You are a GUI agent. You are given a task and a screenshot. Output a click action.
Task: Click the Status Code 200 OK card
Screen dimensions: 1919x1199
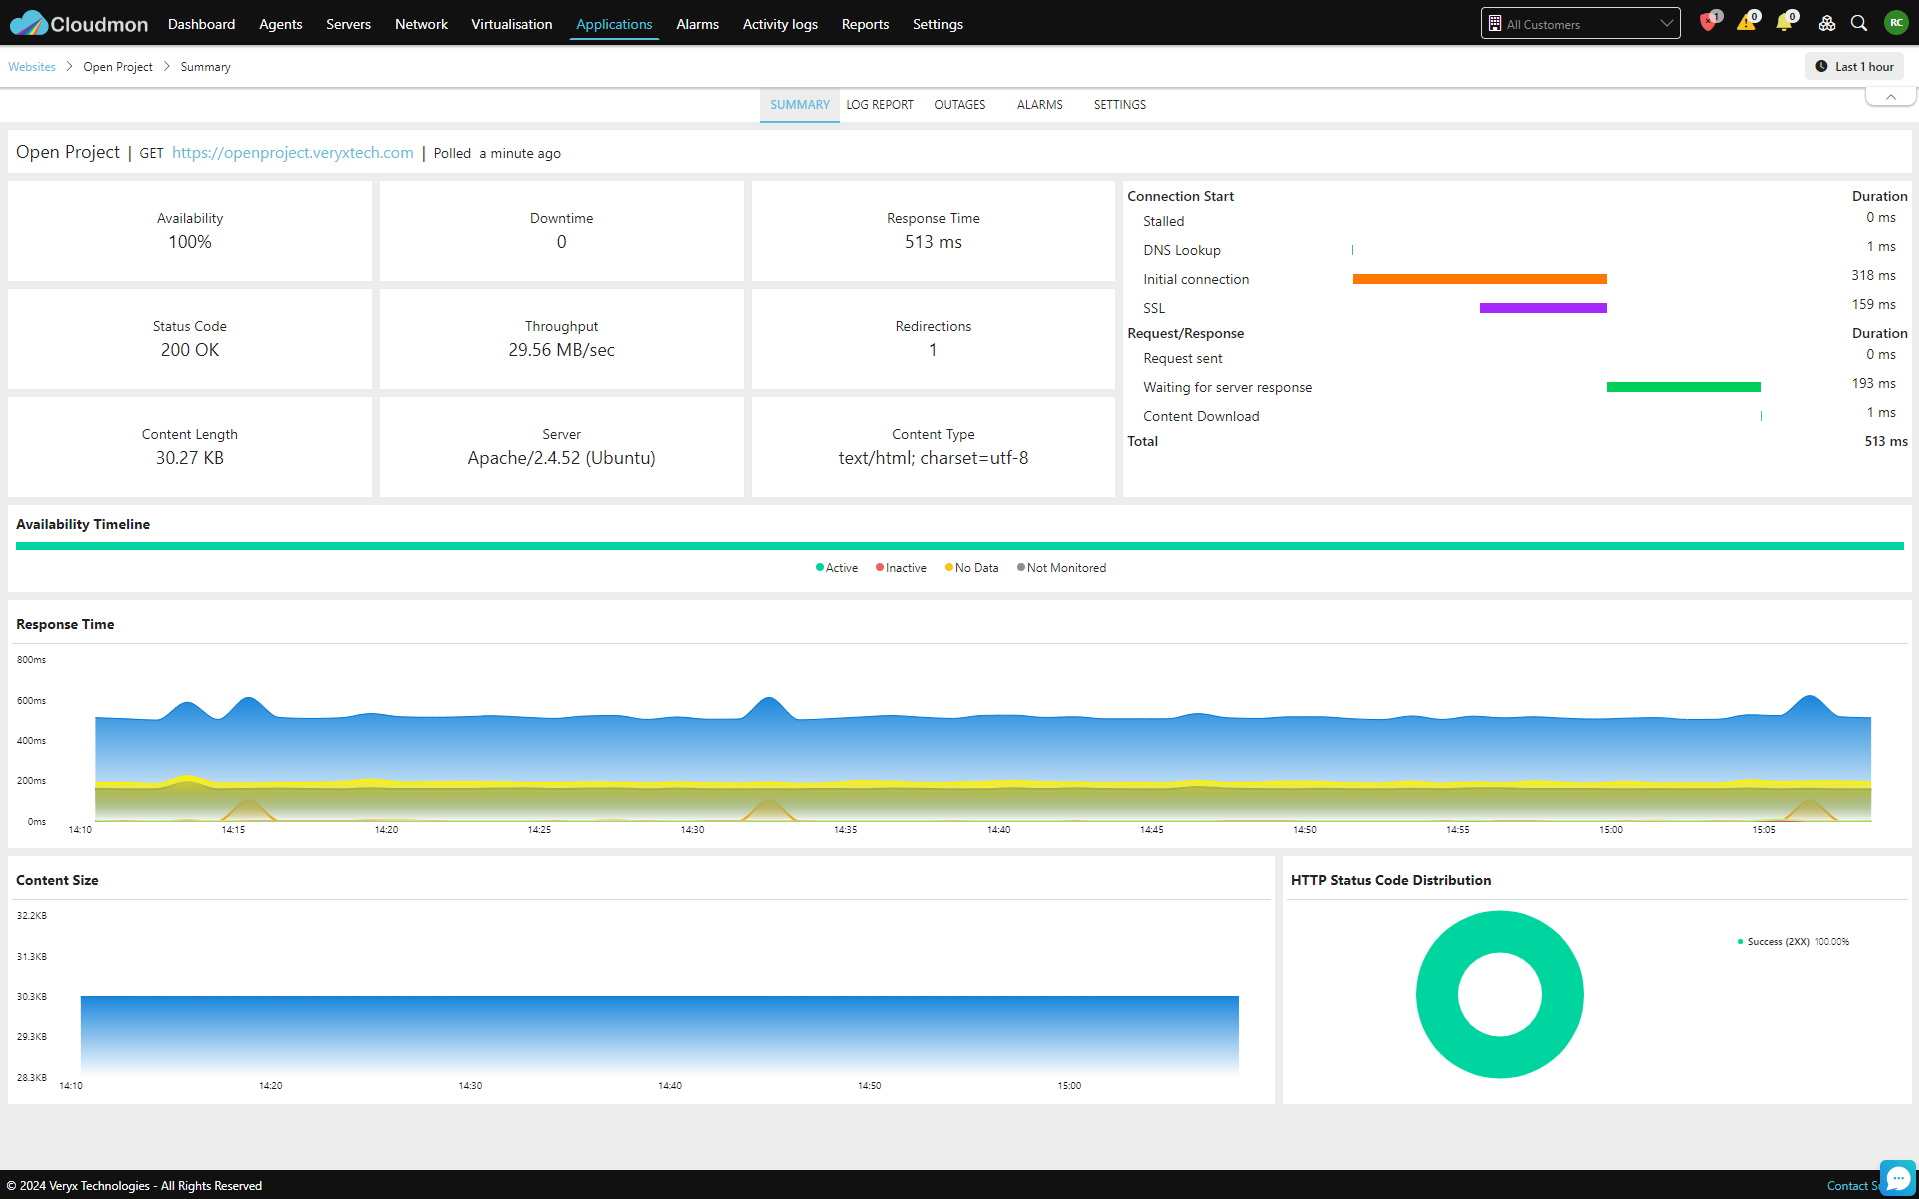click(190, 339)
